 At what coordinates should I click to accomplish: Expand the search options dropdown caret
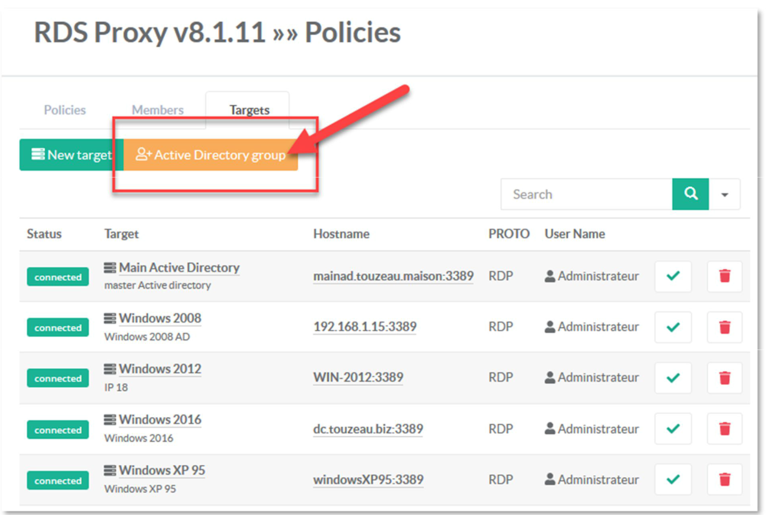[724, 194]
